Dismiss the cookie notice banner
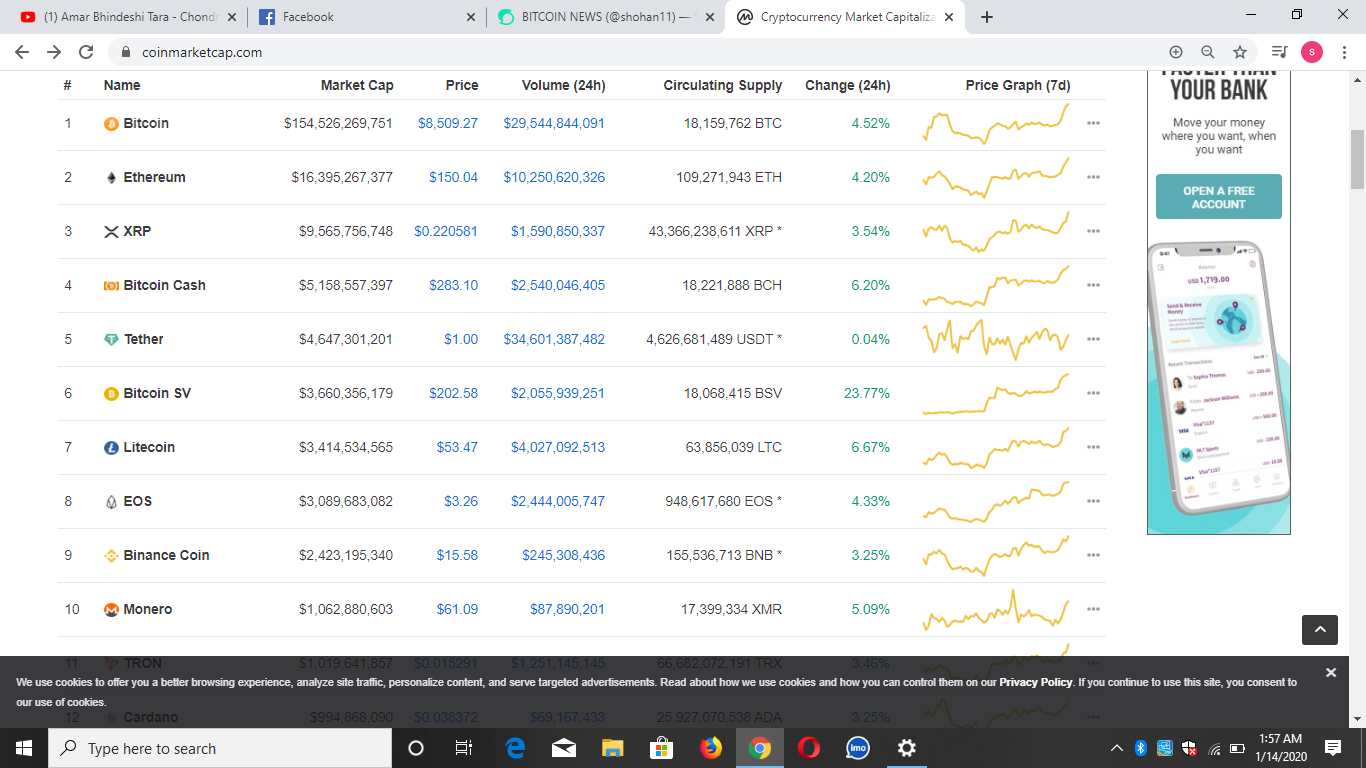1366x768 pixels. coord(1330,673)
